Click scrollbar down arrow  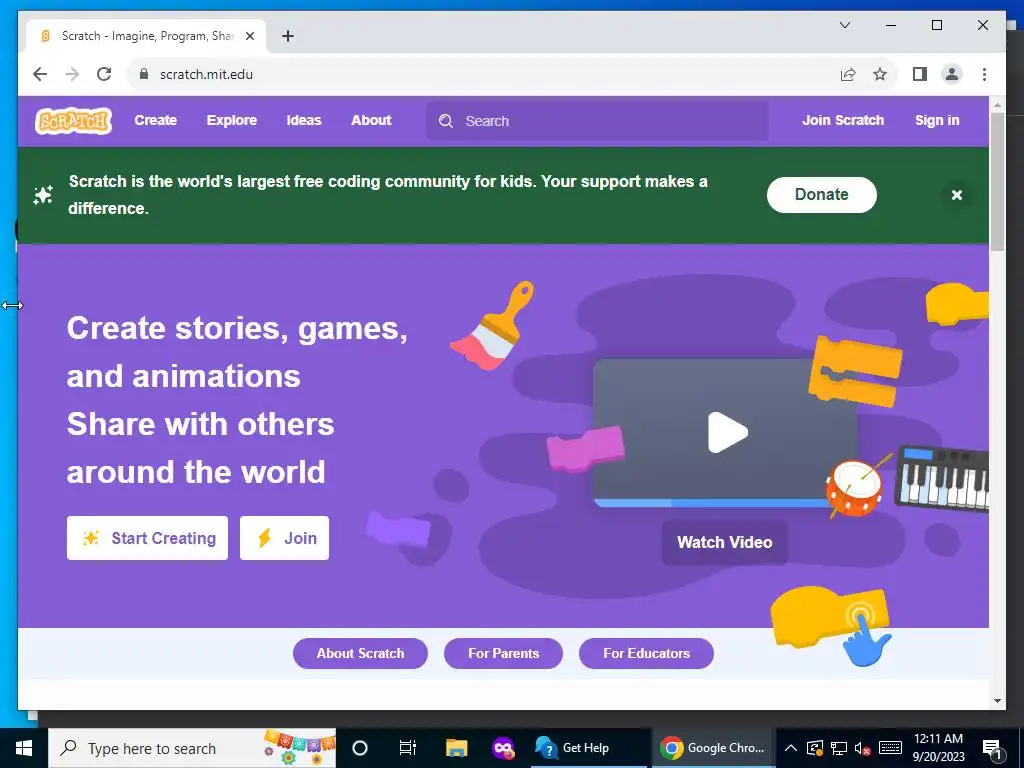(x=997, y=701)
